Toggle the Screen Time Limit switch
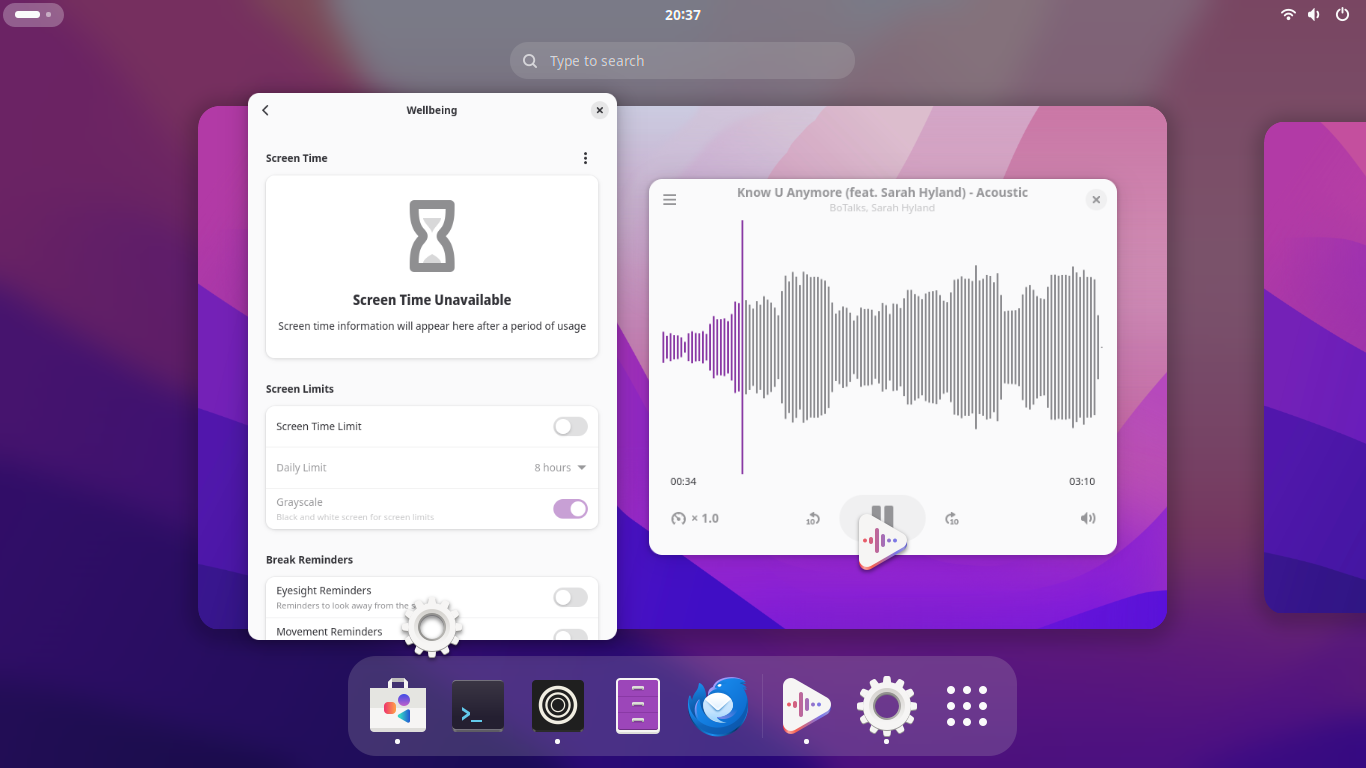1366x768 pixels. pyautogui.click(x=571, y=426)
